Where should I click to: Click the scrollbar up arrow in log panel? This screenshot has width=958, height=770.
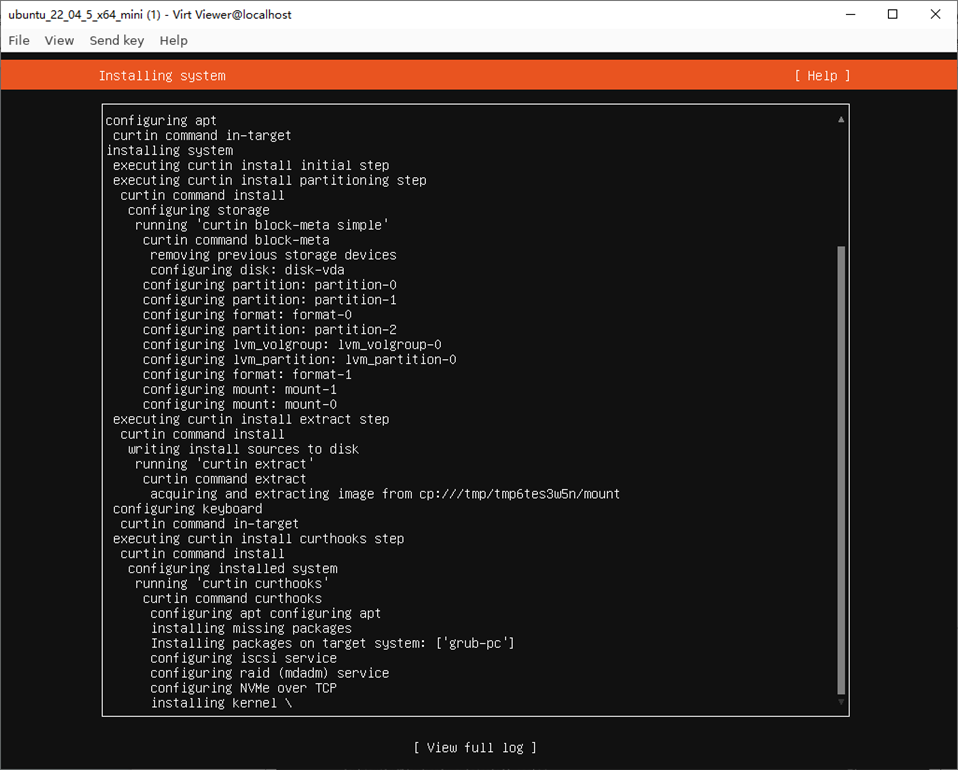coord(841,119)
